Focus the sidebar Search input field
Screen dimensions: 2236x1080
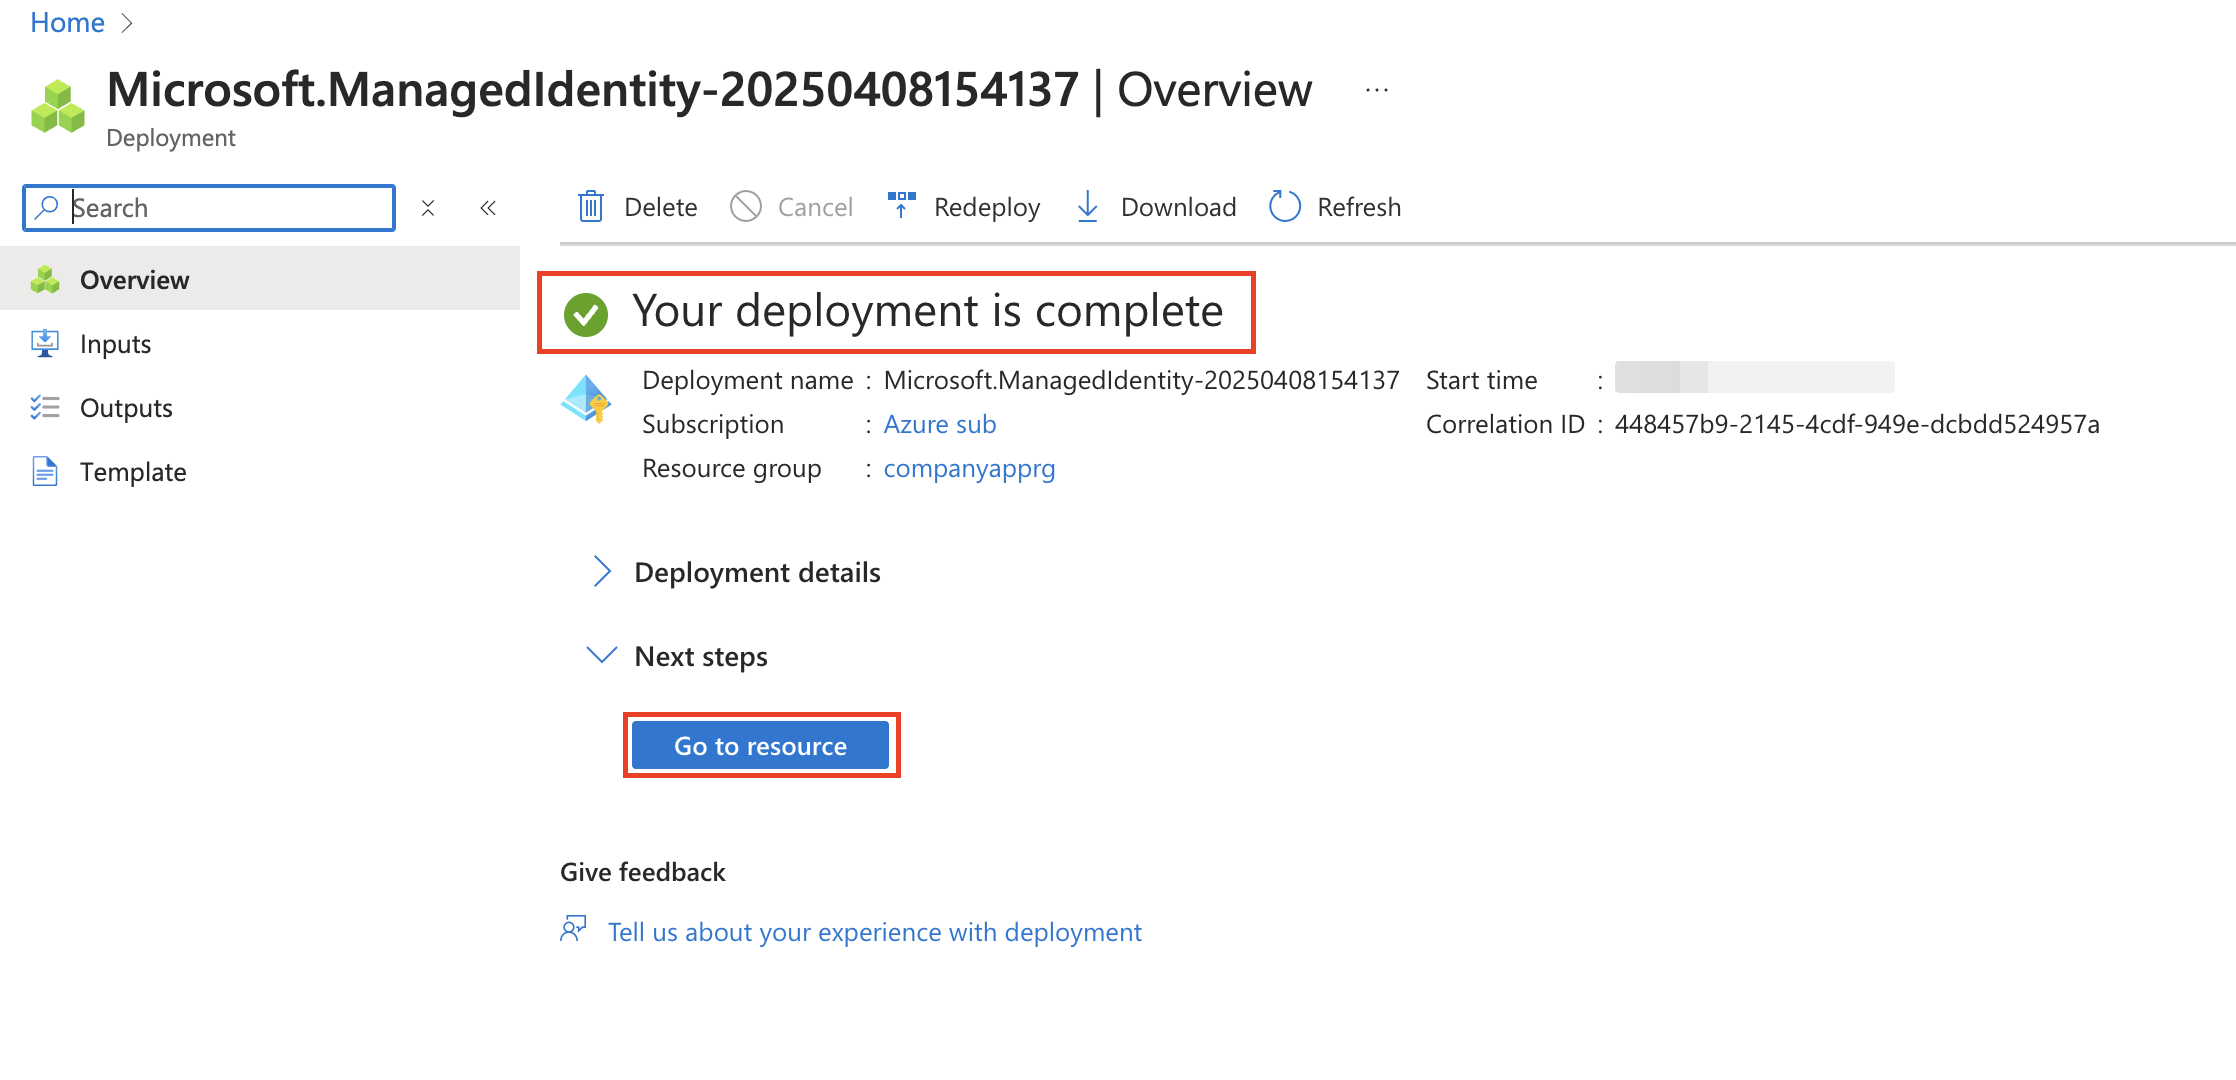[209, 208]
